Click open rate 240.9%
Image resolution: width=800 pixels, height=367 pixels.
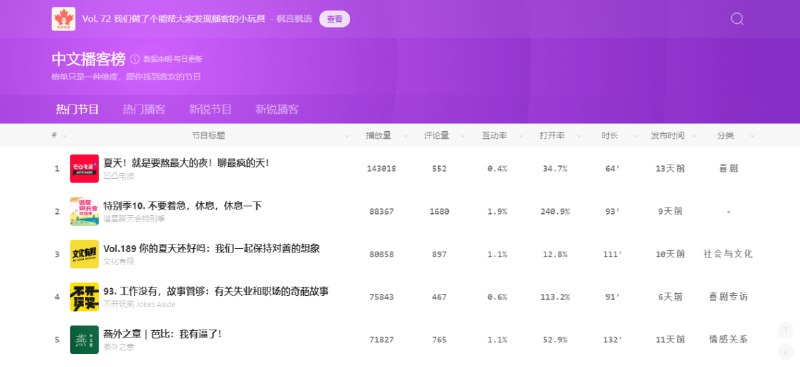click(x=555, y=211)
